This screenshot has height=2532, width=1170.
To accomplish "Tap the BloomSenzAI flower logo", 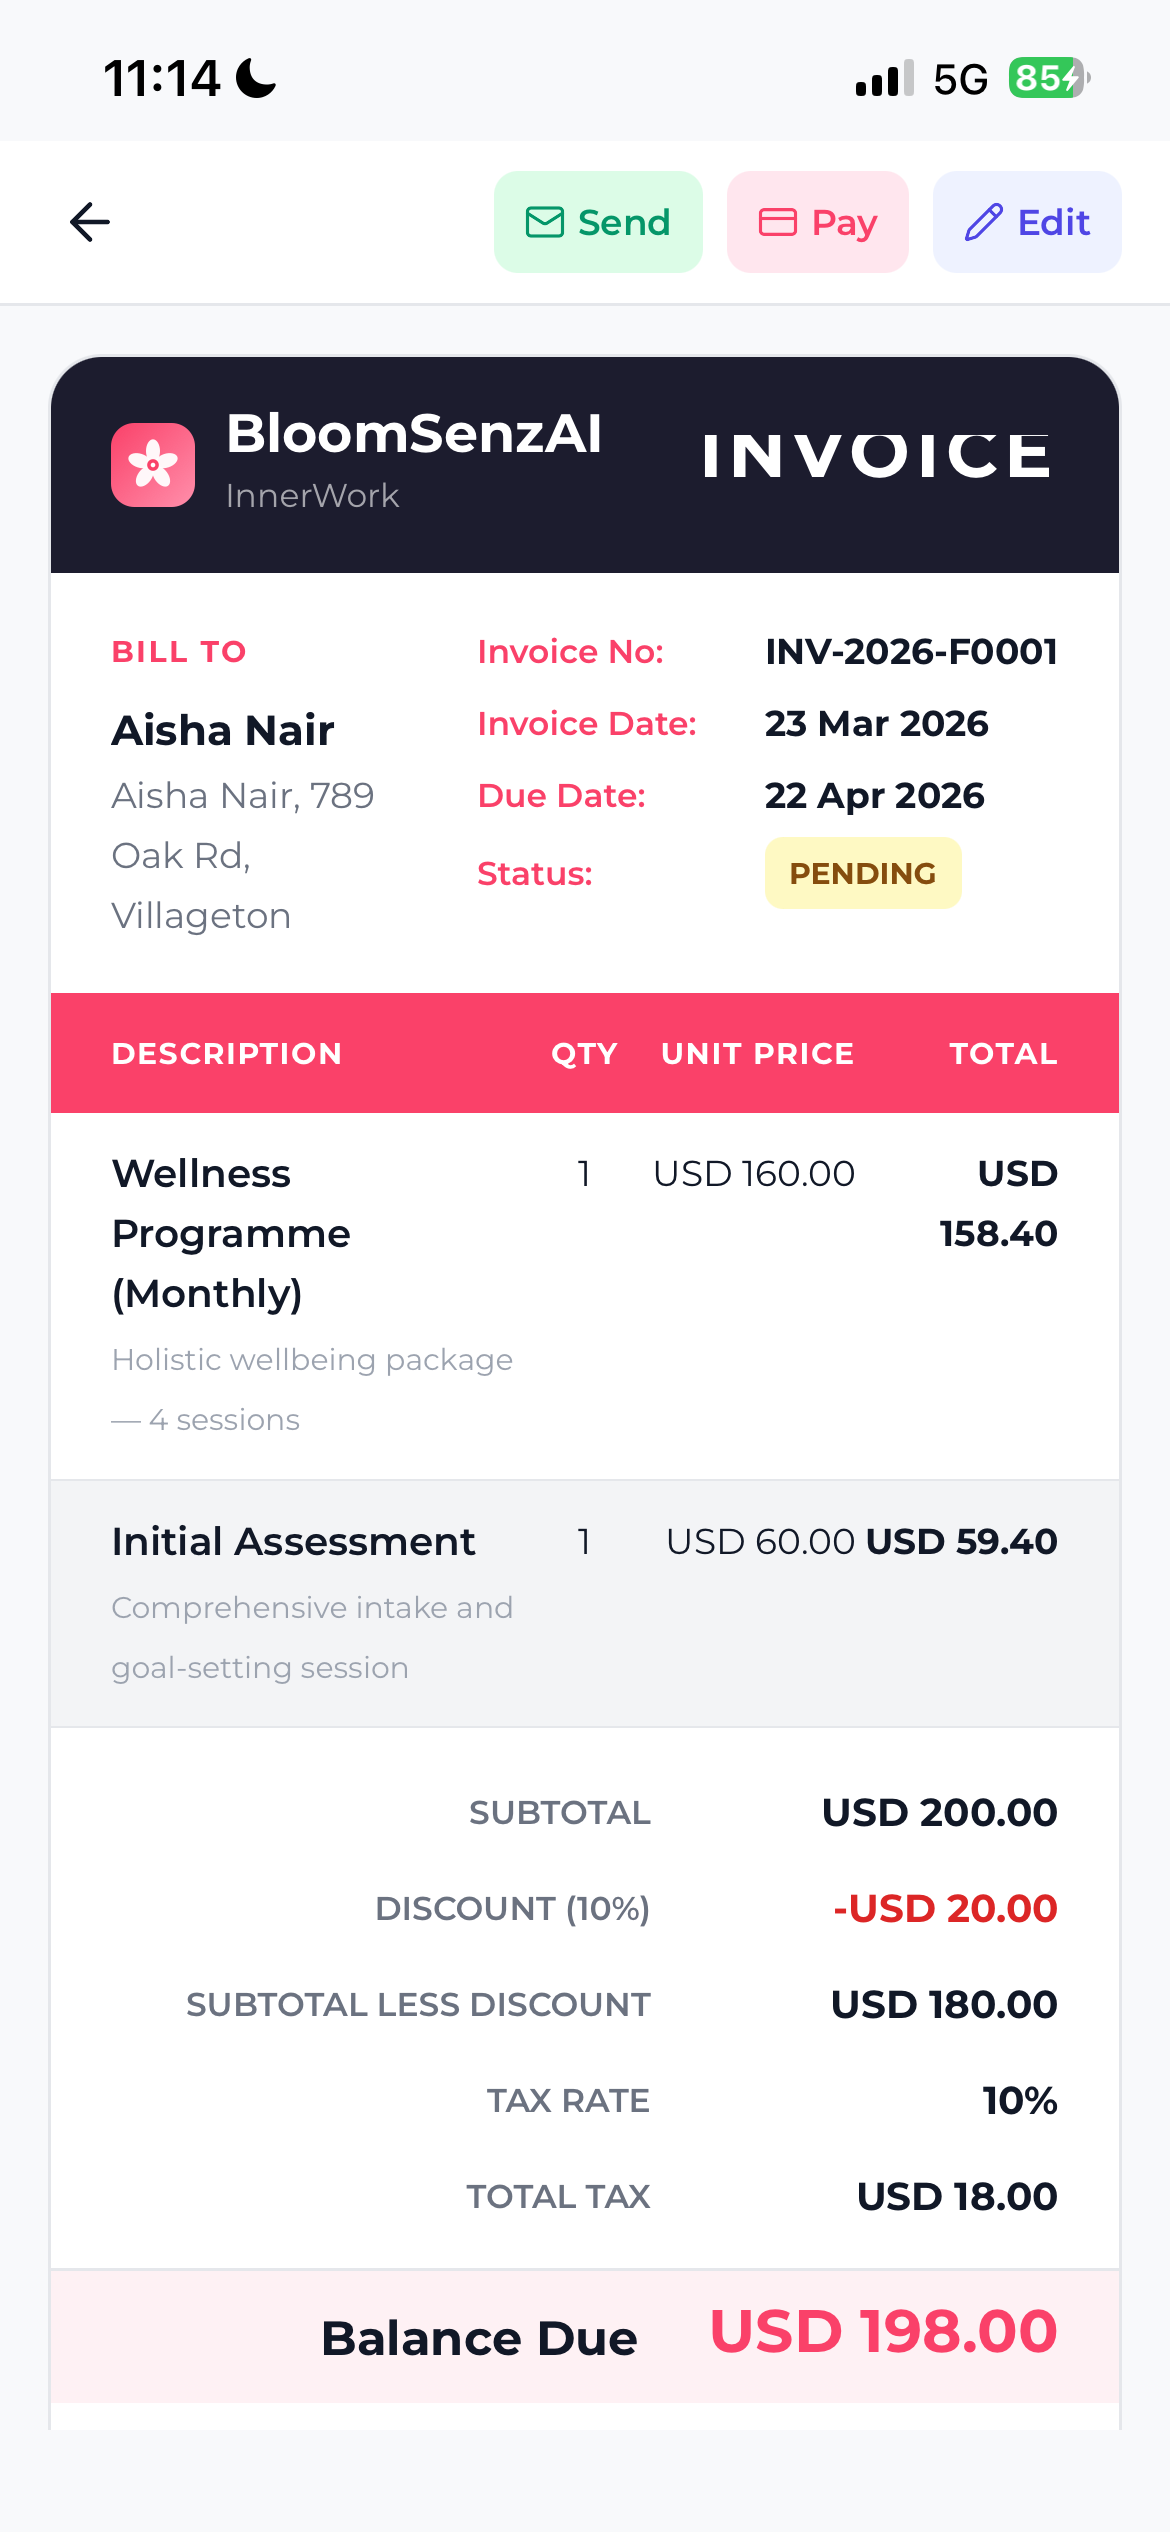I will (153, 465).
